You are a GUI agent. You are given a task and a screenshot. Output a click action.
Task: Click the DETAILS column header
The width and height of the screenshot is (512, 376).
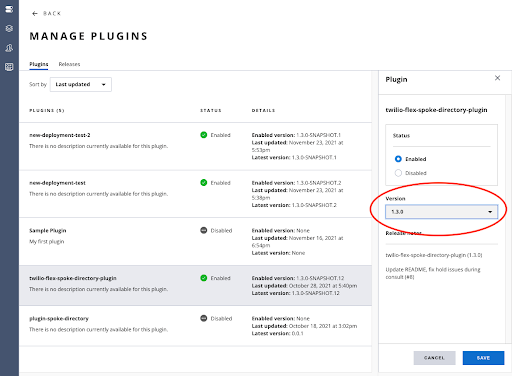click(263, 110)
